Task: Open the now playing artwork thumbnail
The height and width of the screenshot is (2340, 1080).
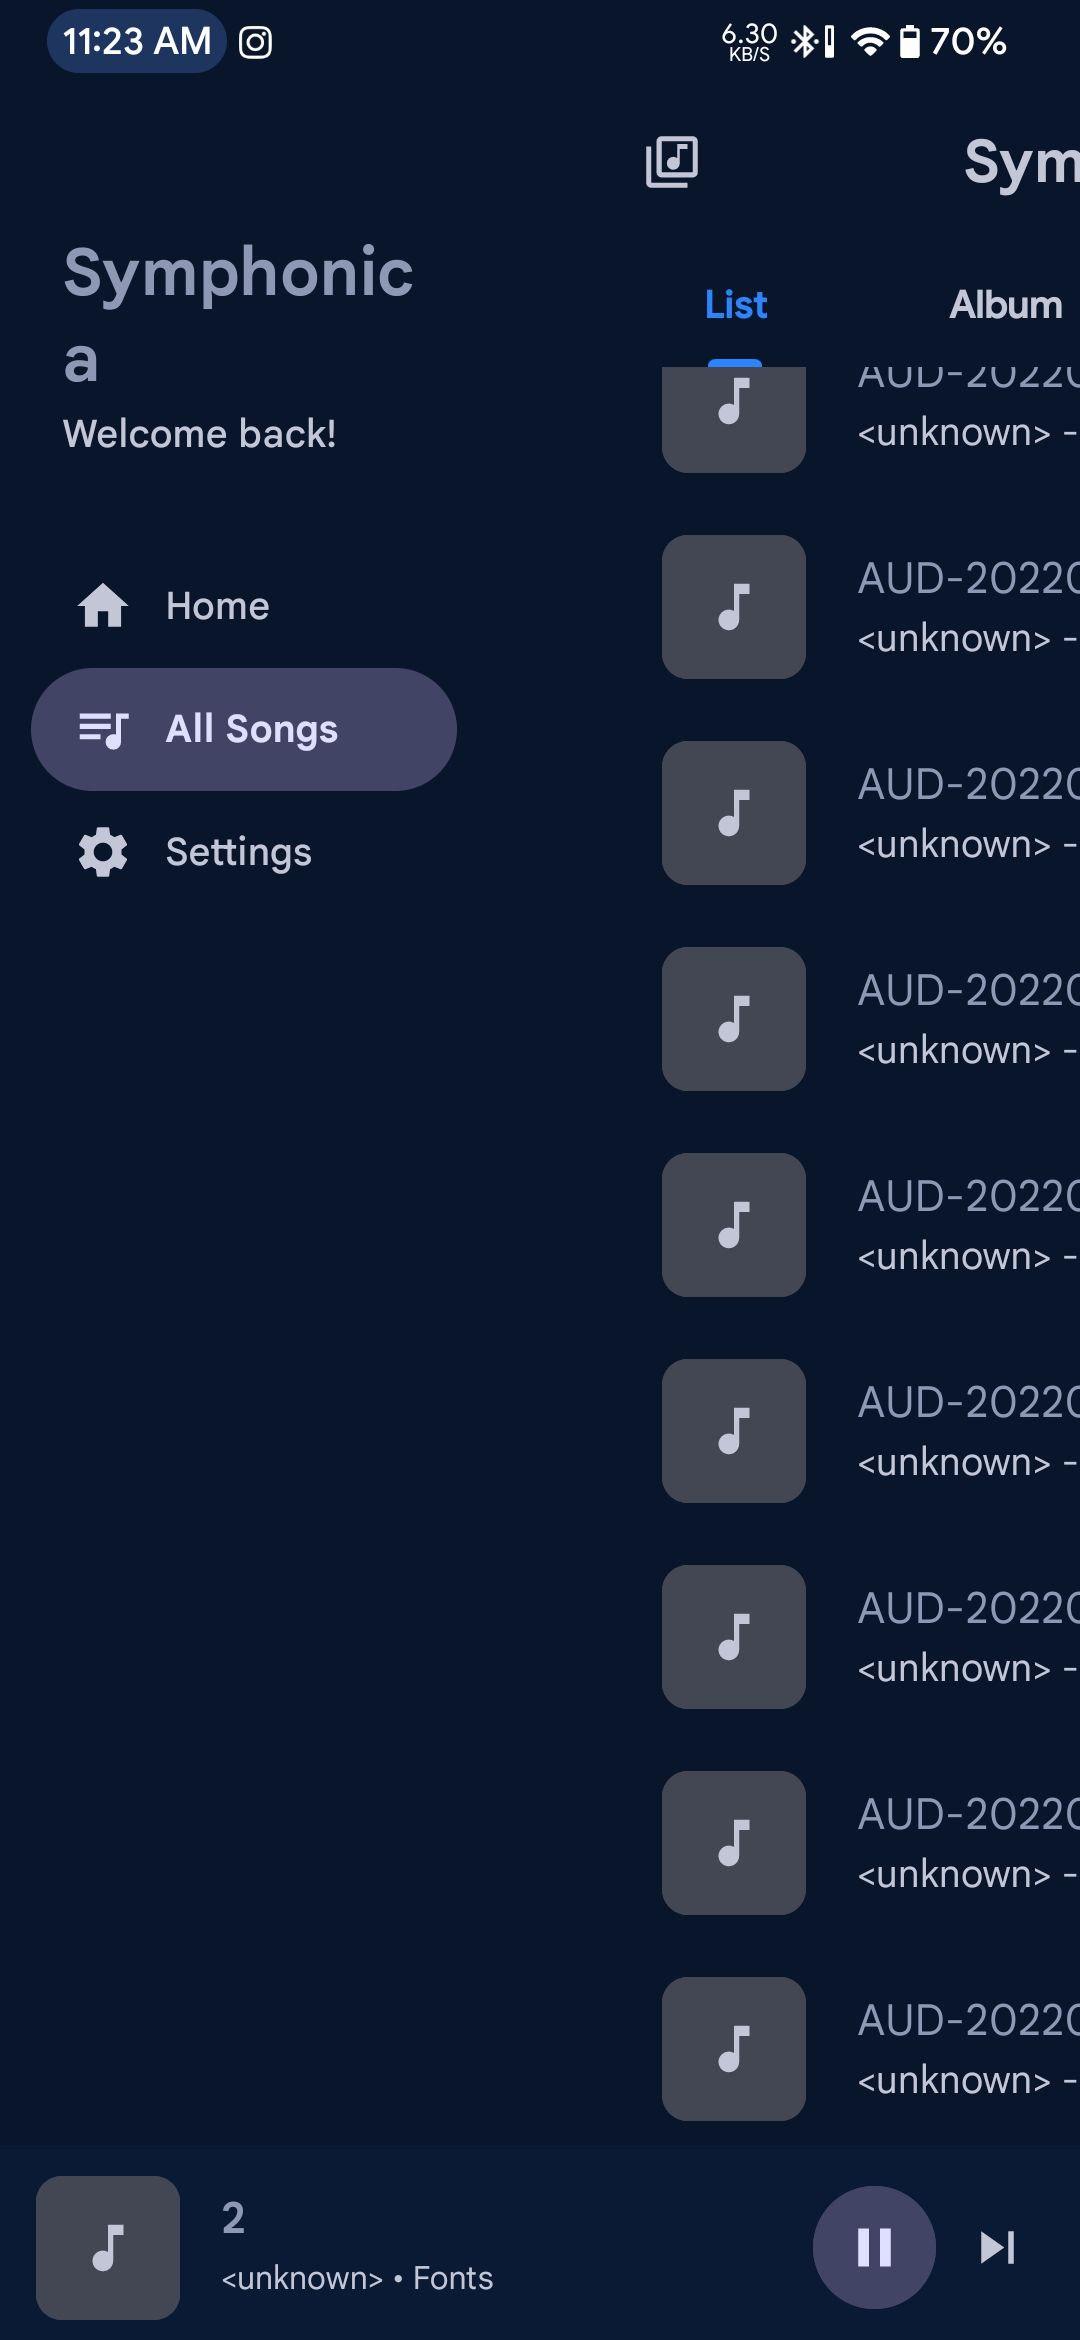Action: click(x=108, y=2247)
